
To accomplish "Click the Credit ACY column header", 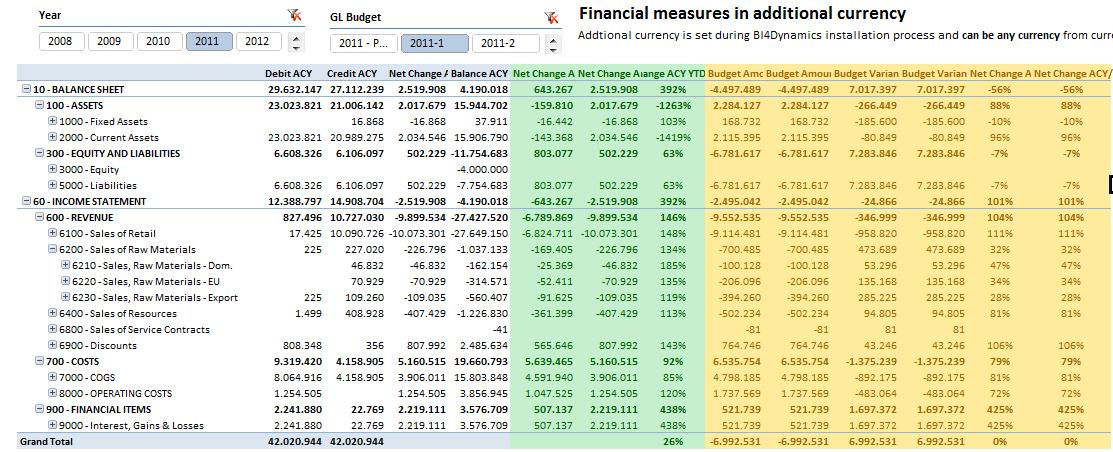I will click(x=351, y=73).
